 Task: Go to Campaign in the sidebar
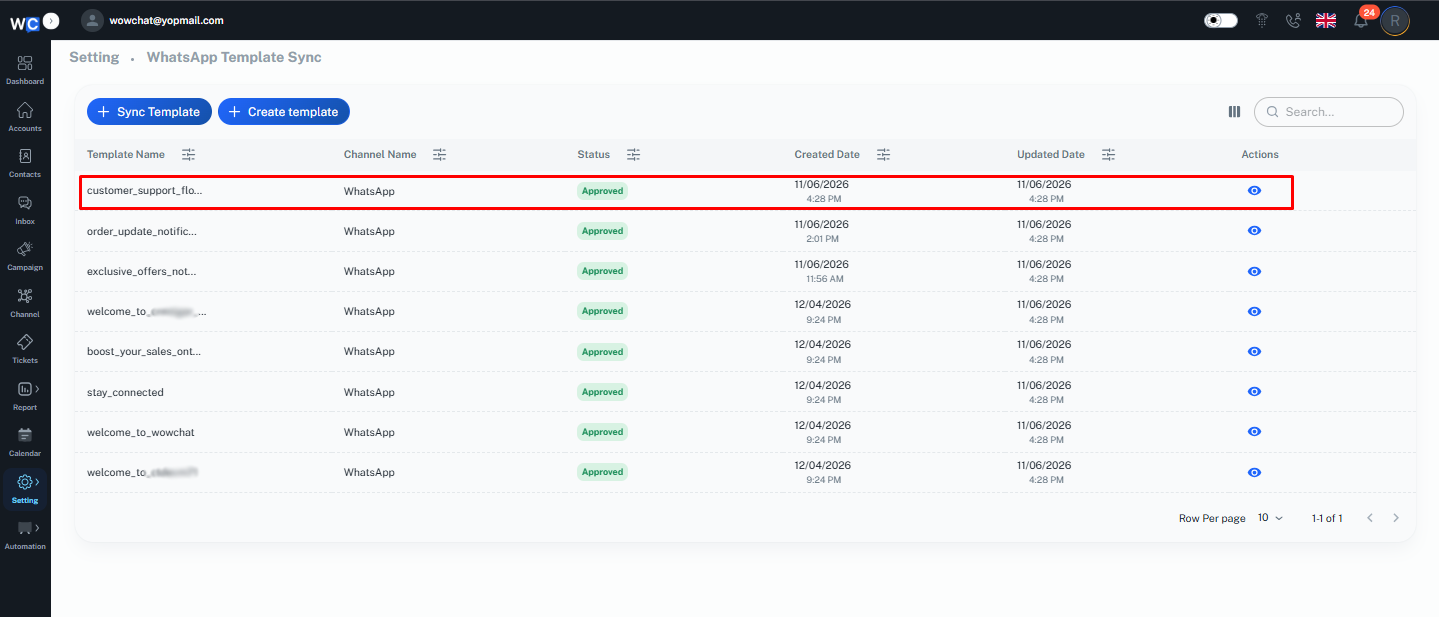pos(25,255)
